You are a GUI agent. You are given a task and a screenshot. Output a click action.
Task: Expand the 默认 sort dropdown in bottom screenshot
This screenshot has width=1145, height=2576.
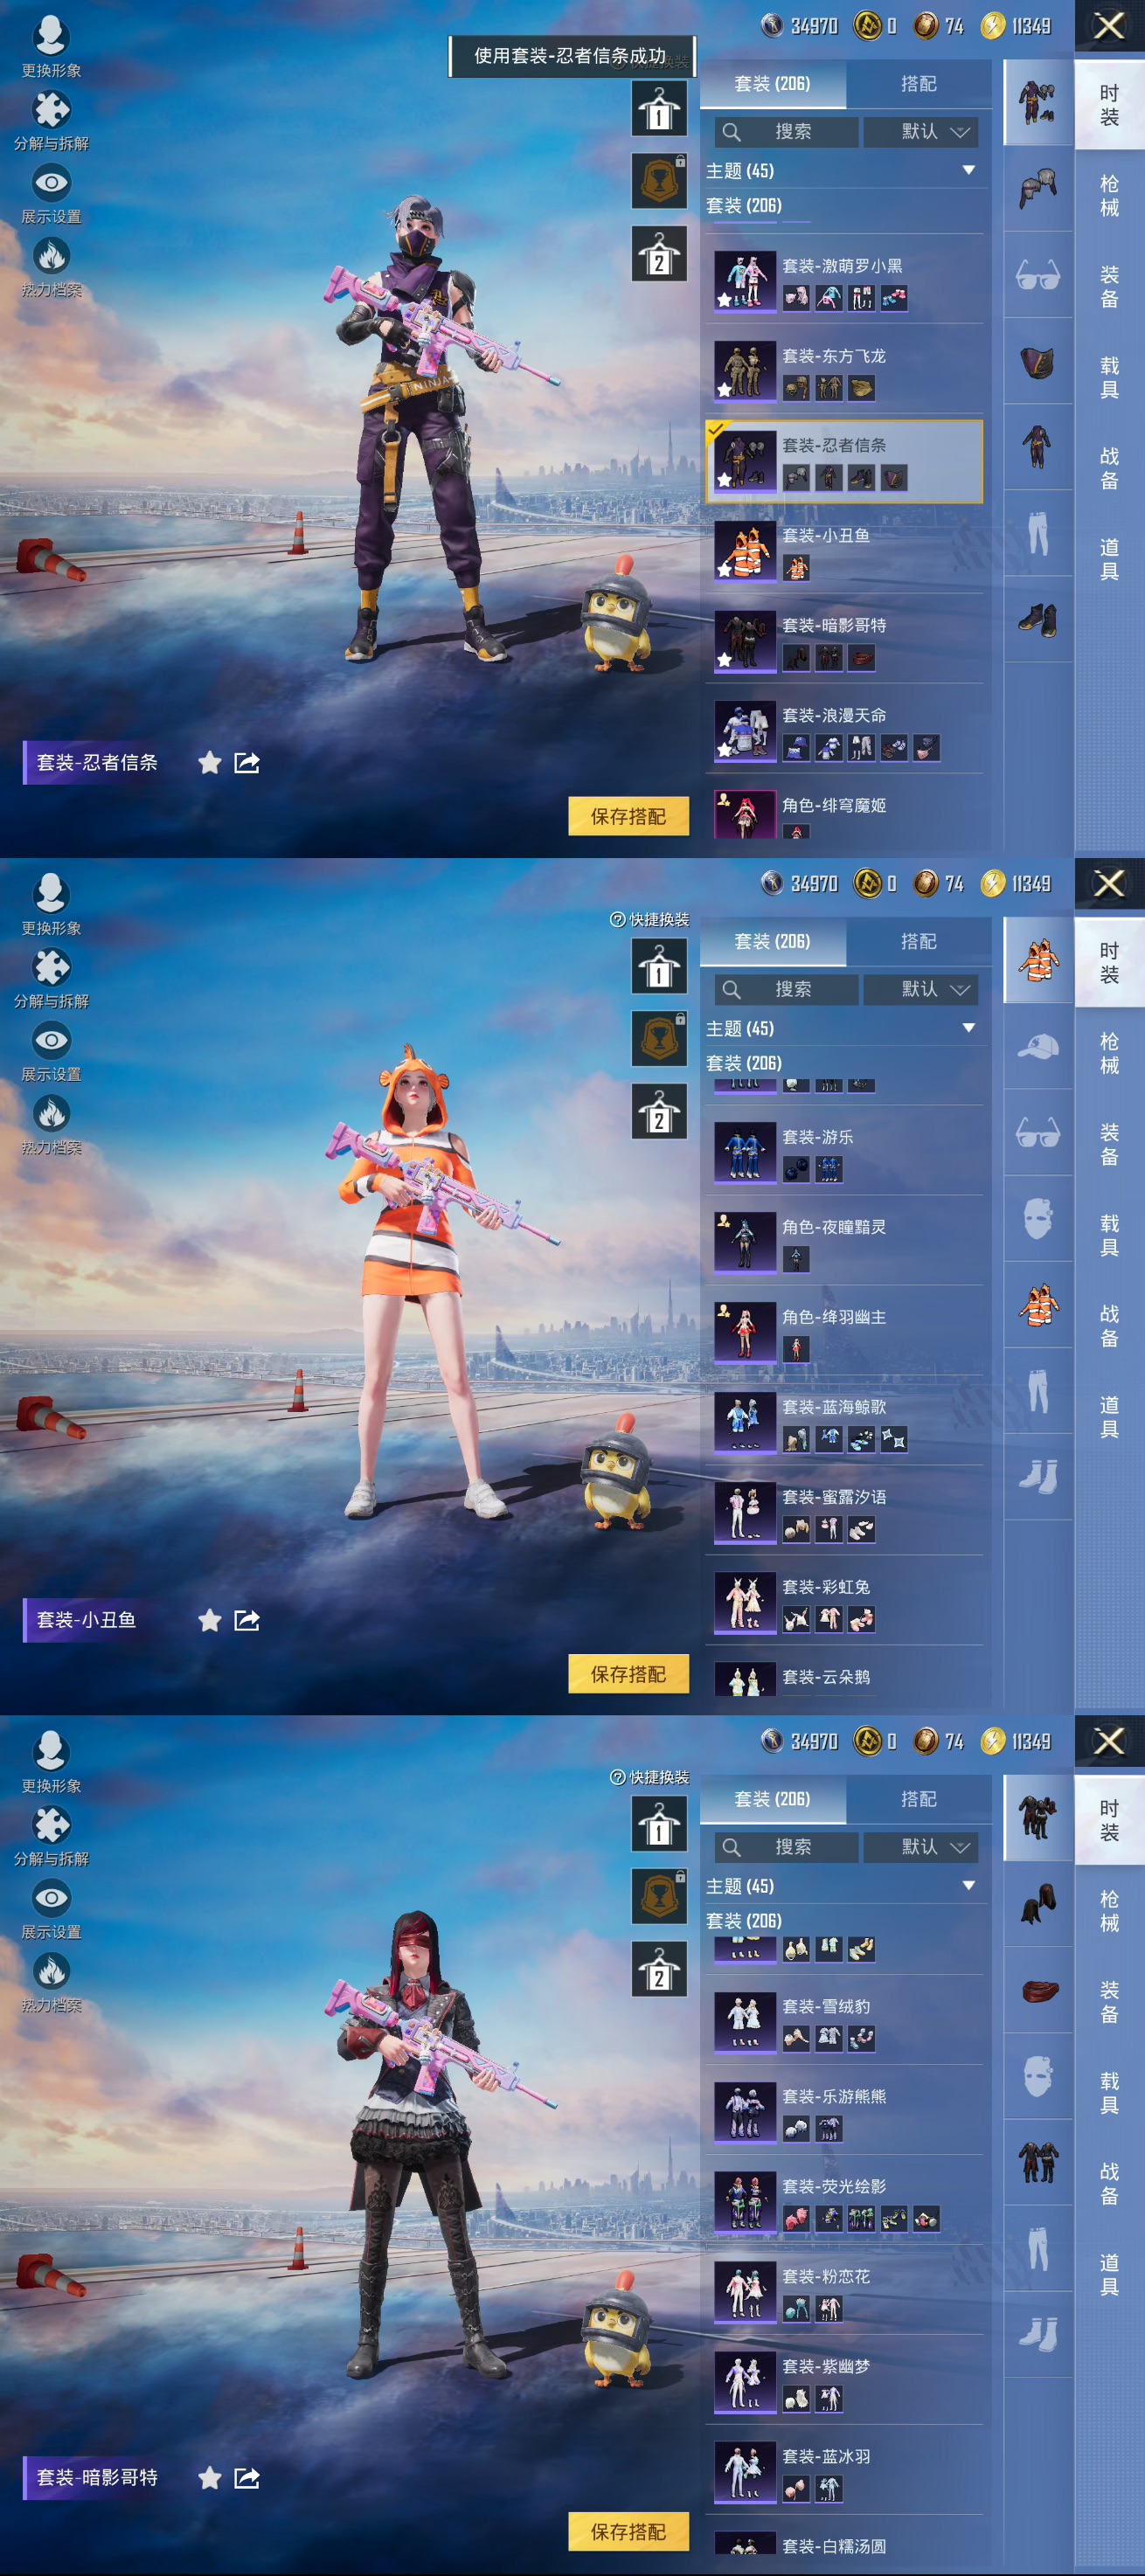tap(921, 1847)
